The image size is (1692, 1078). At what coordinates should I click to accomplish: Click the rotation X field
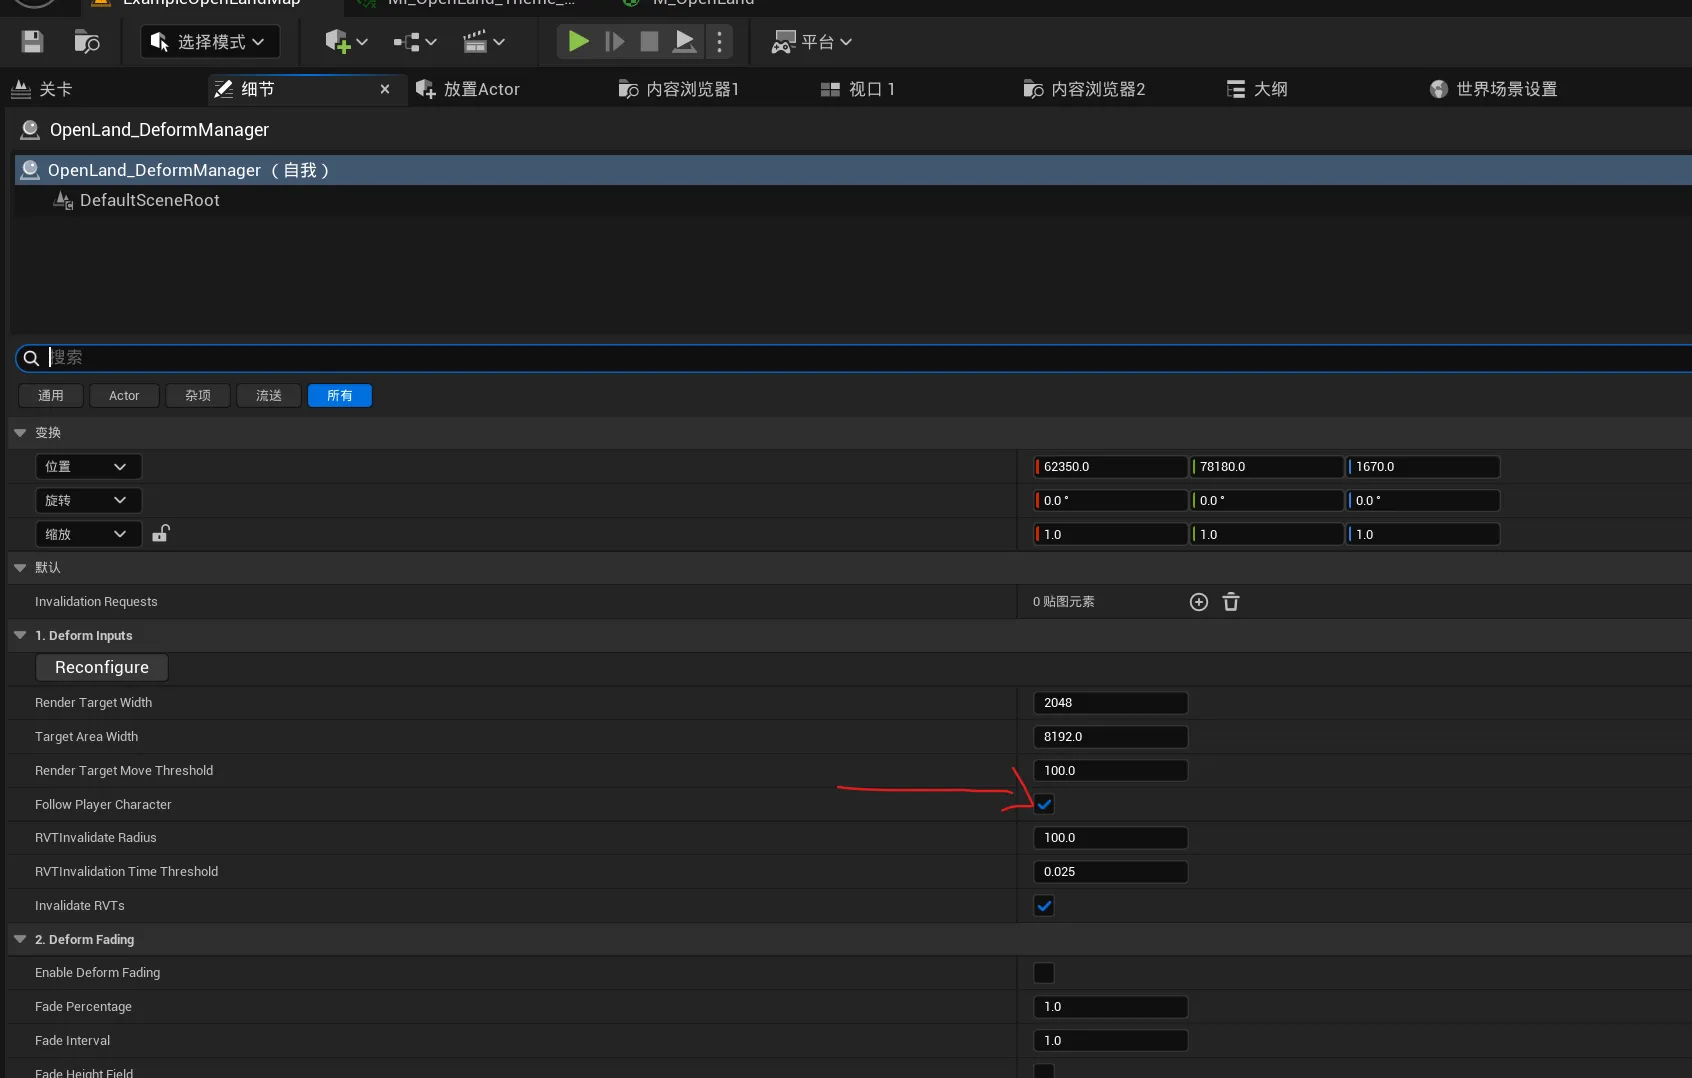[x=1110, y=500]
